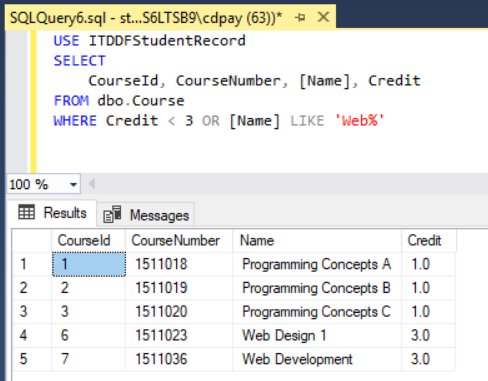Click CourseNumber in the SELECT list
This screenshot has height=381, width=488.
(x=229, y=81)
